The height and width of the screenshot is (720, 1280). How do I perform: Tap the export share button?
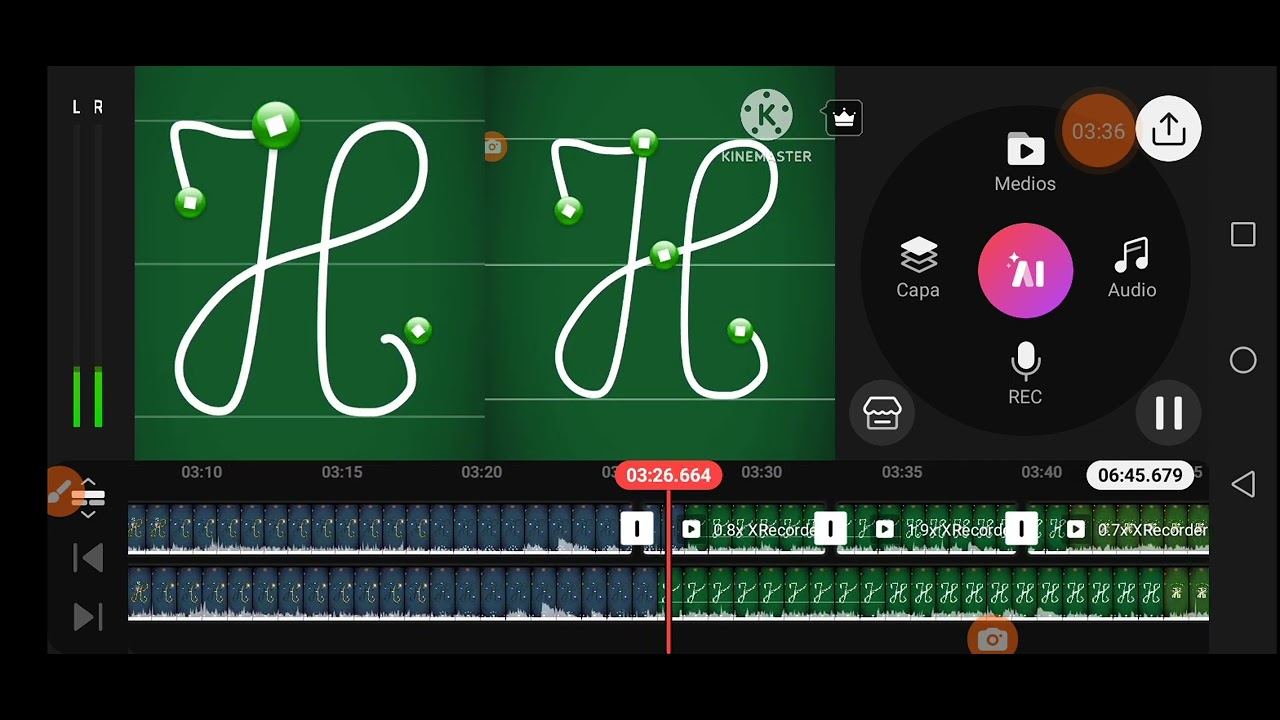(1168, 129)
